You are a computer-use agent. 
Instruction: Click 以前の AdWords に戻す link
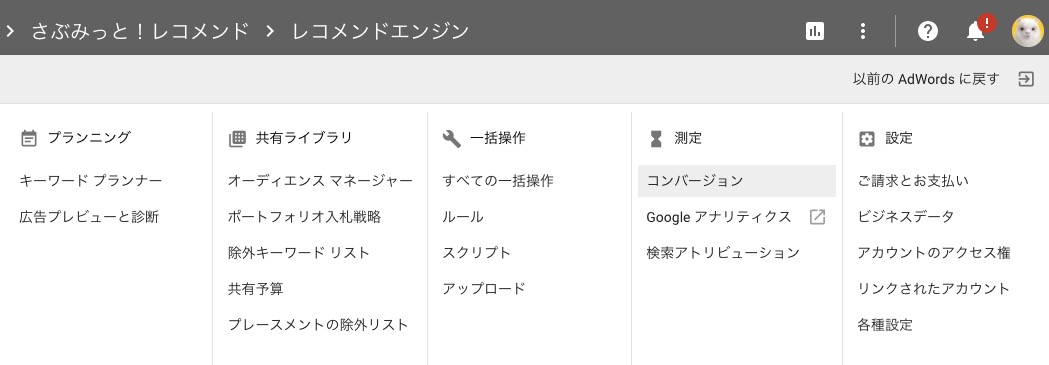pos(926,79)
